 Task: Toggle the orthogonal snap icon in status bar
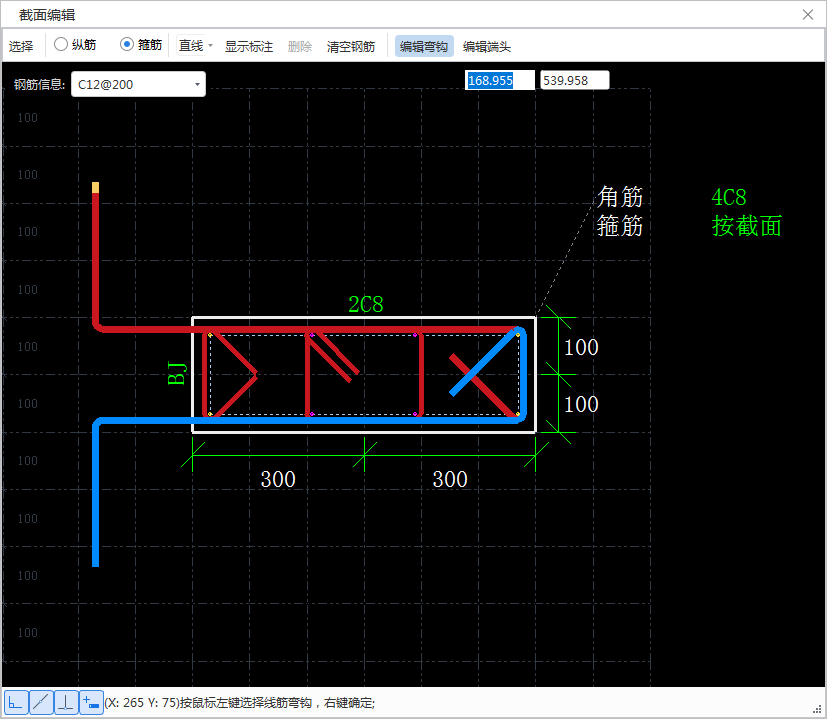pyautogui.click(x=16, y=703)
